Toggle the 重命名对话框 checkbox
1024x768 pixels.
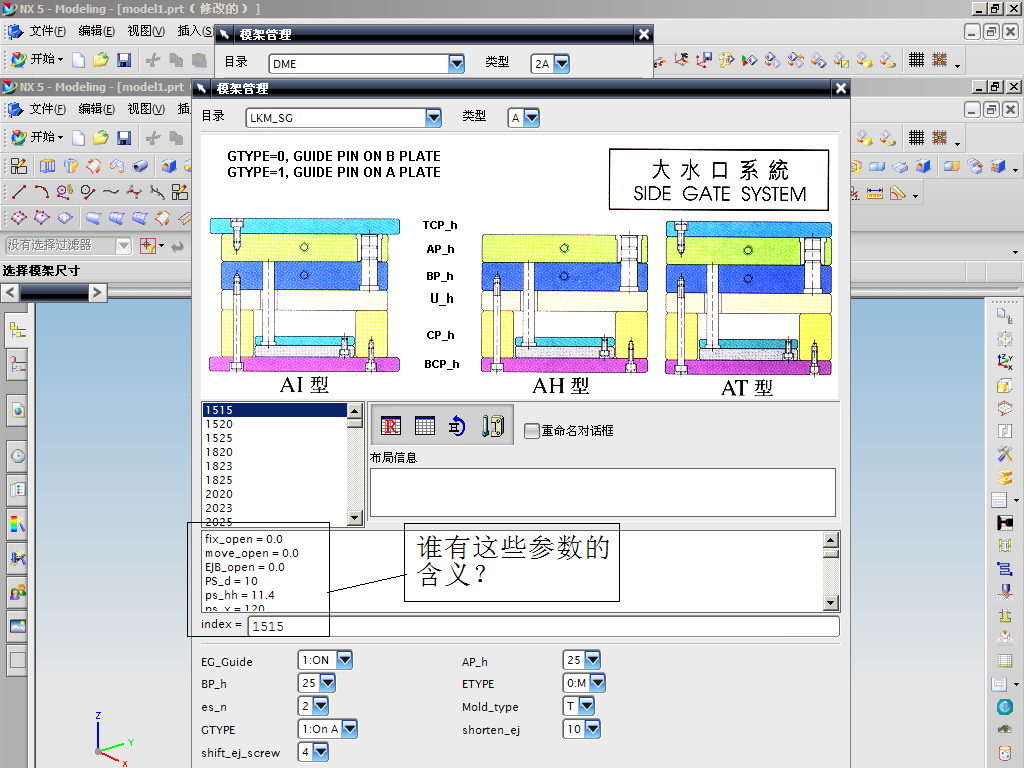532,430
